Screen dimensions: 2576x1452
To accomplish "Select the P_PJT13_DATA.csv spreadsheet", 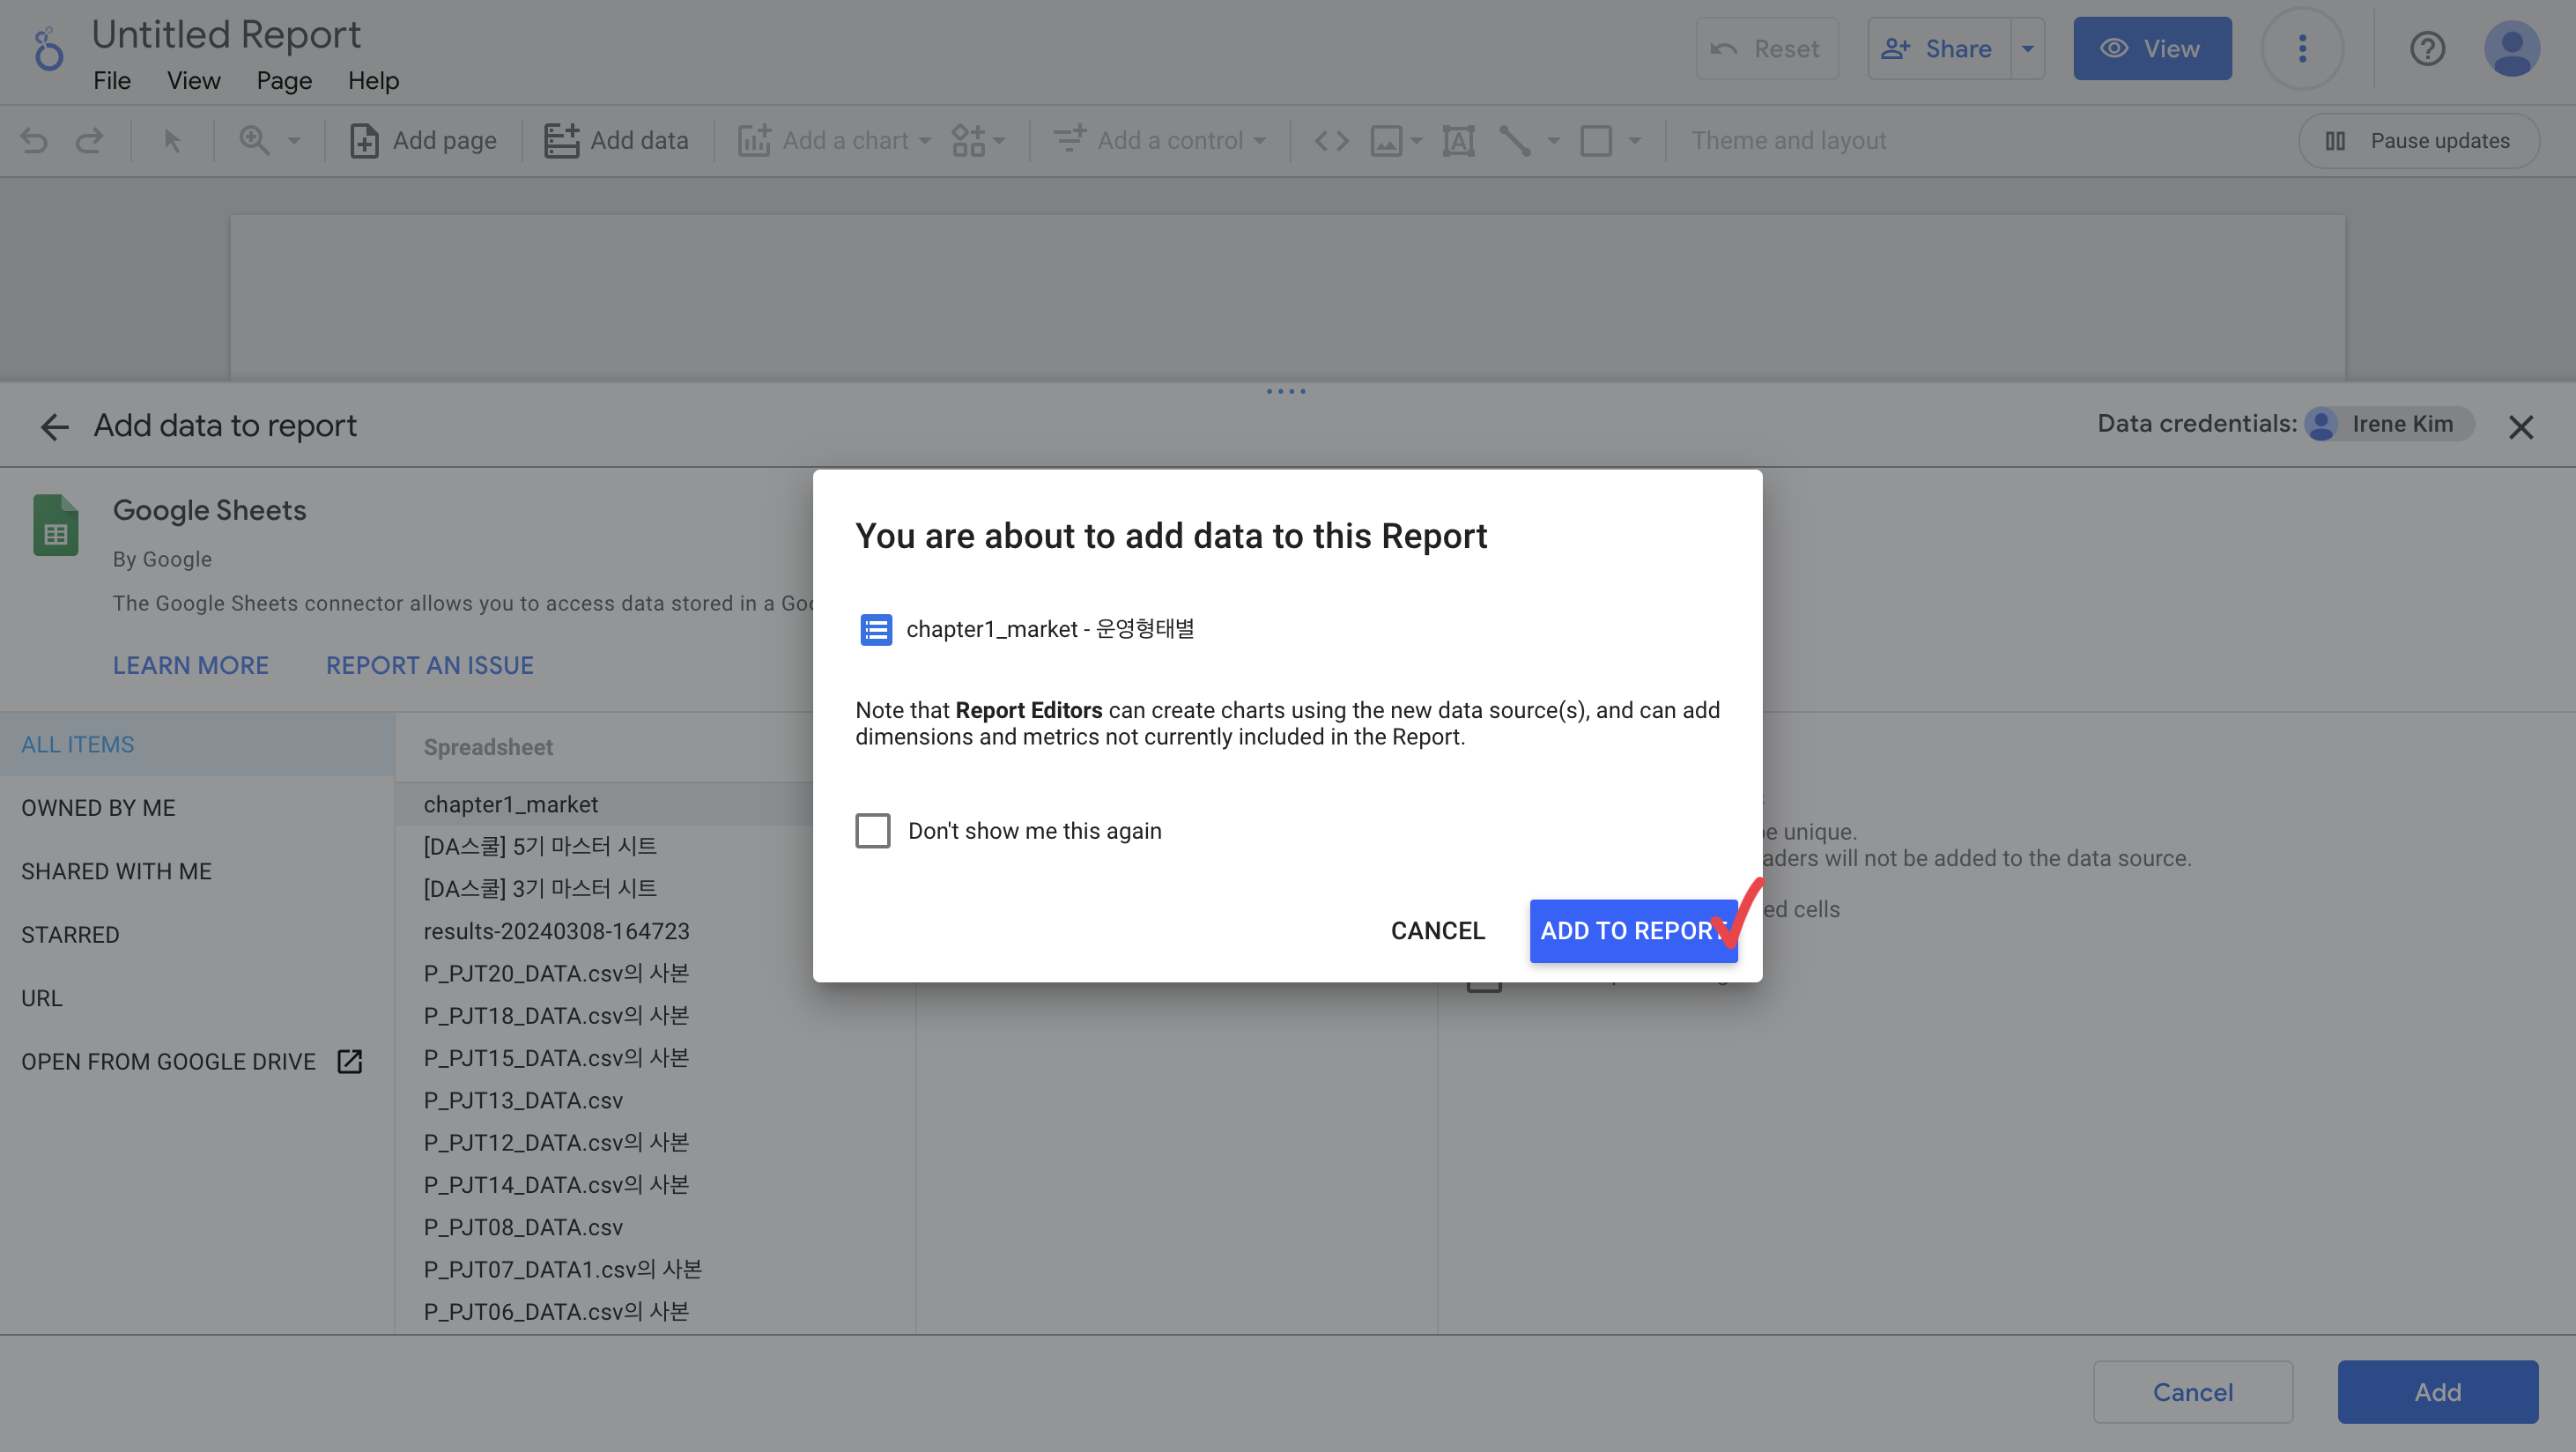I will coord(523,1100).
